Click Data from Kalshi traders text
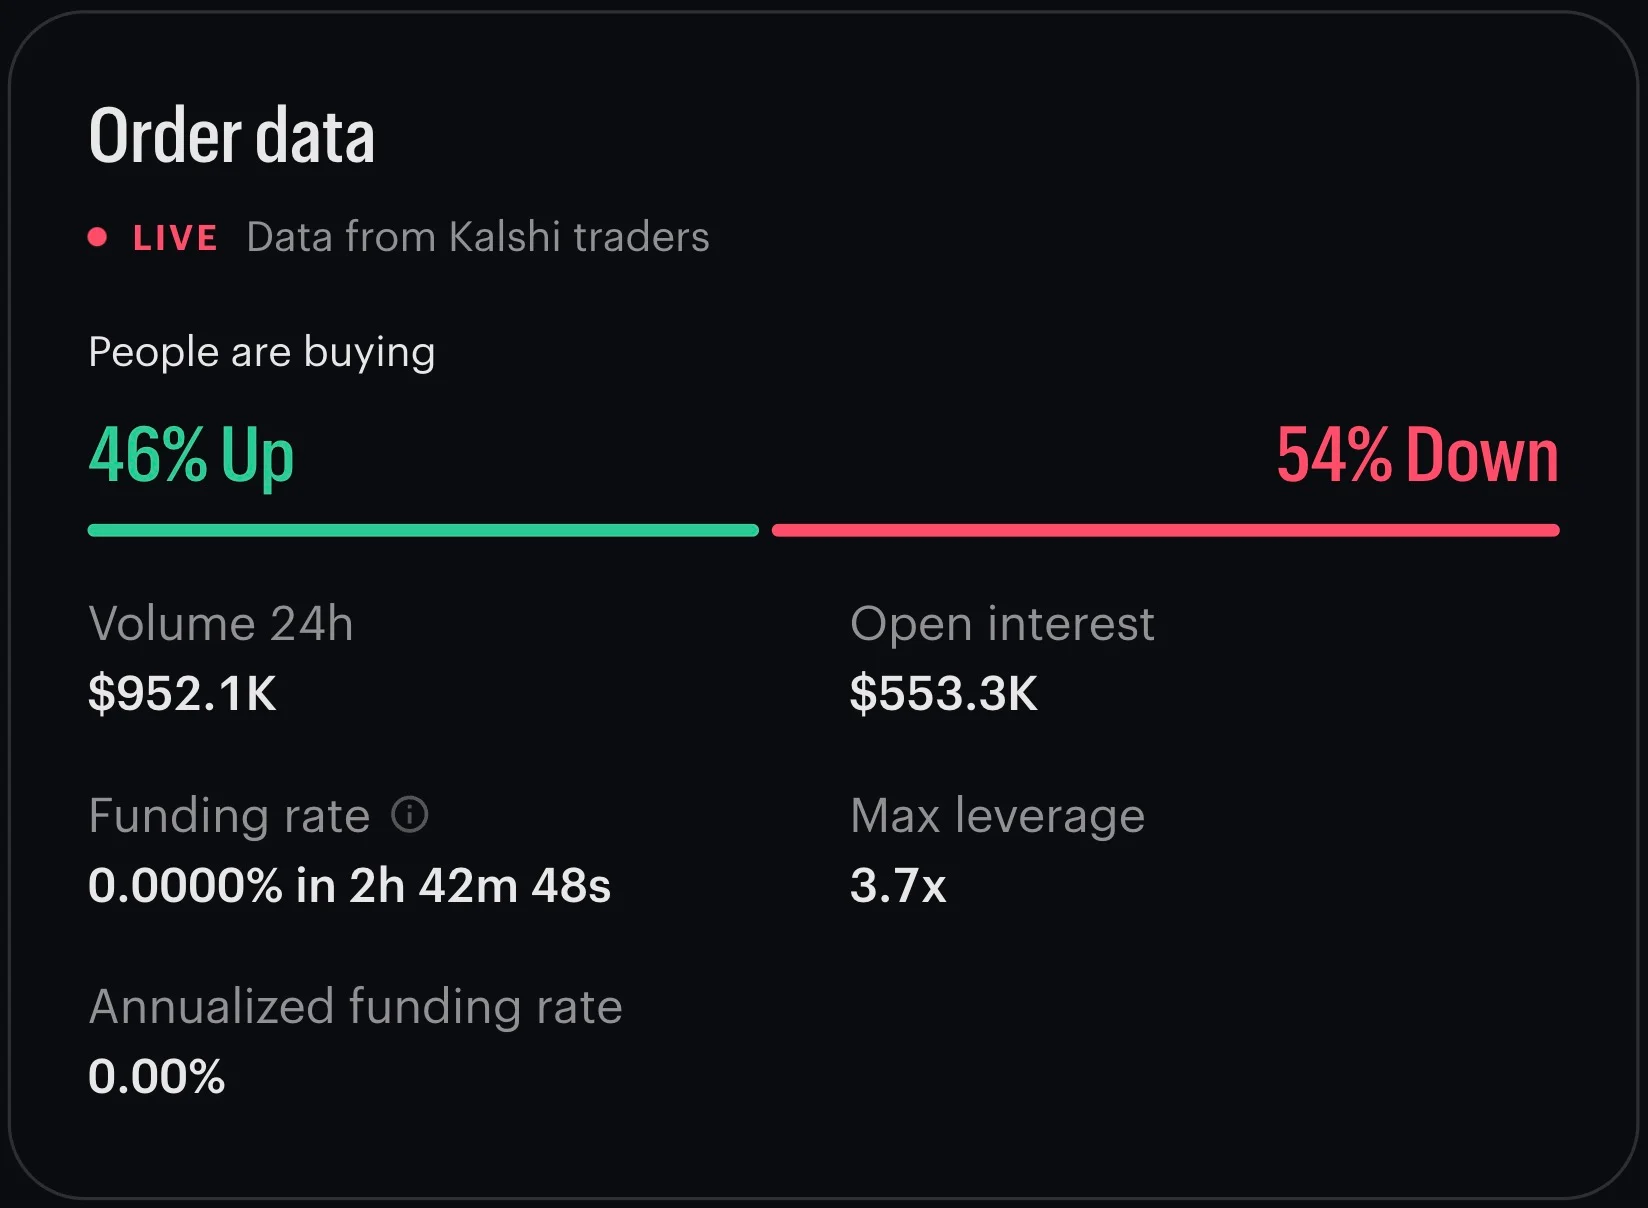 [478, 237]
